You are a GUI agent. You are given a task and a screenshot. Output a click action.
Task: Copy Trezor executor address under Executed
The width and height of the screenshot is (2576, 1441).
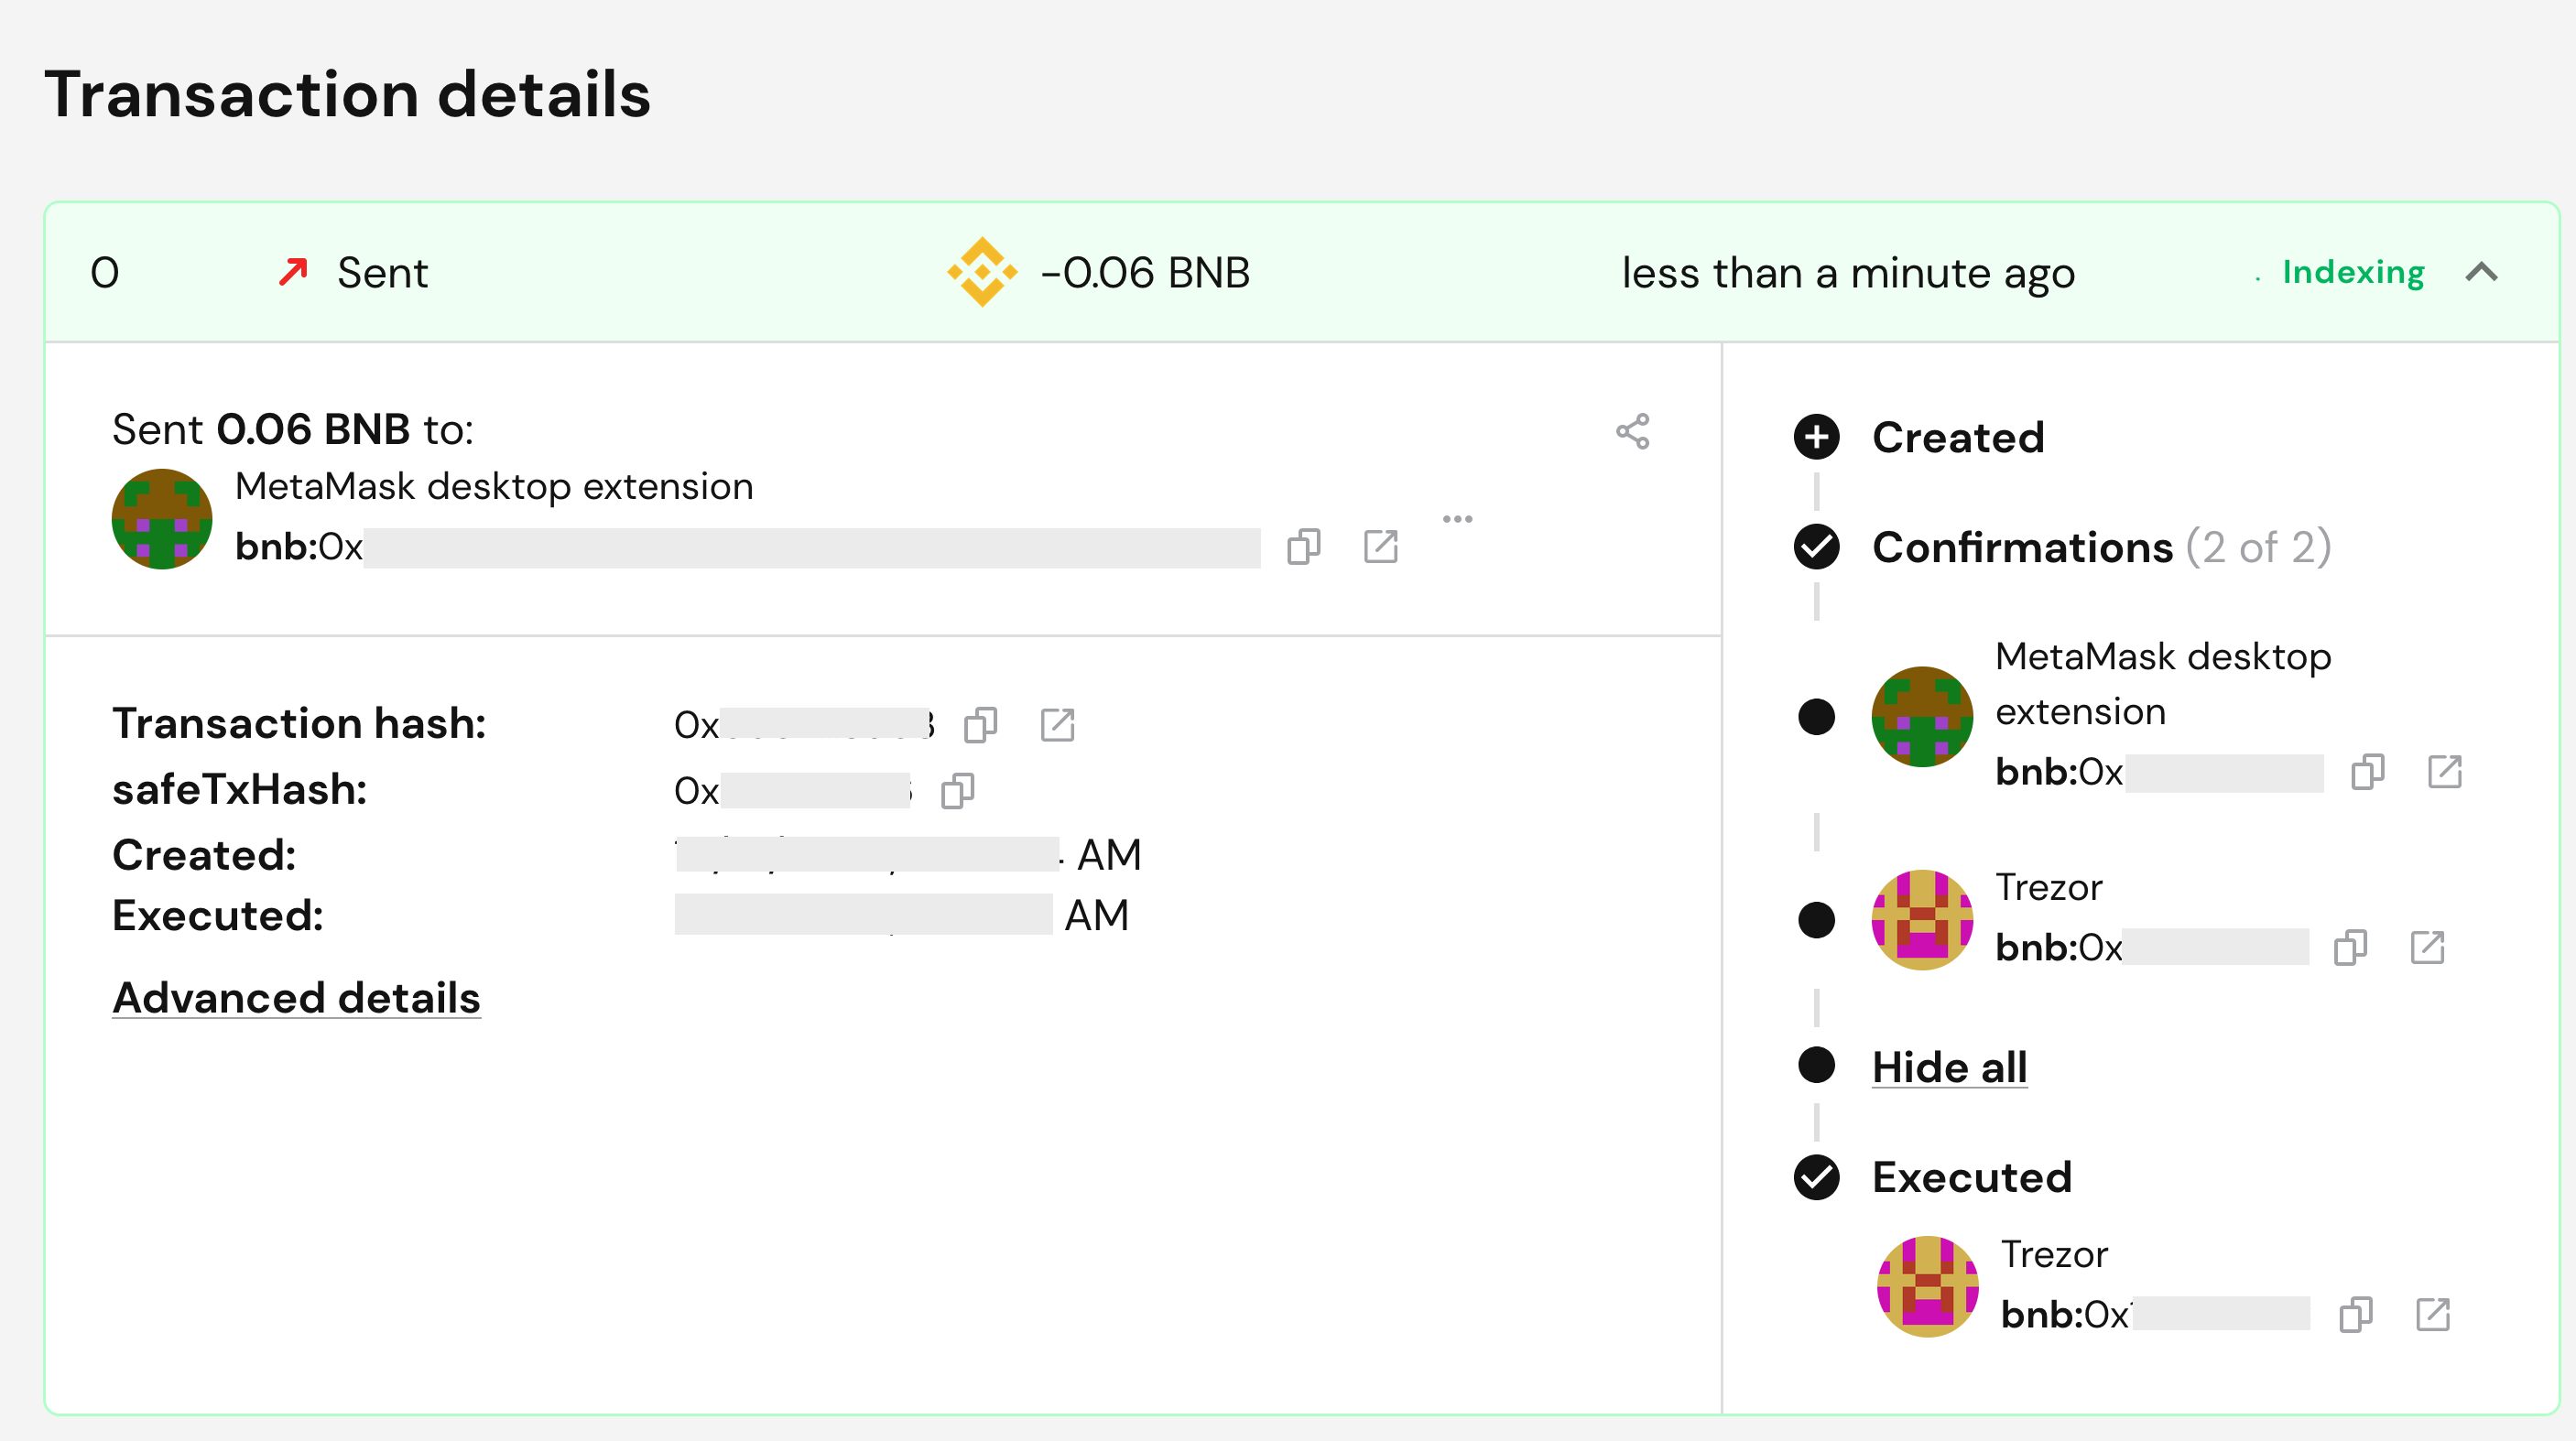point(2355,1313)
